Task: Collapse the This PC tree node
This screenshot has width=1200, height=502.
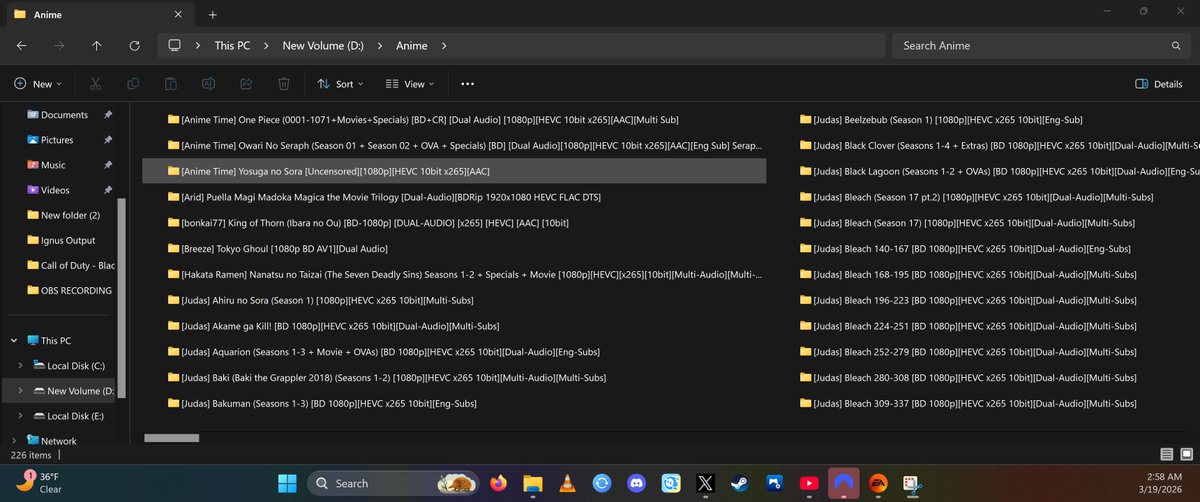Action: pos(13,341)
